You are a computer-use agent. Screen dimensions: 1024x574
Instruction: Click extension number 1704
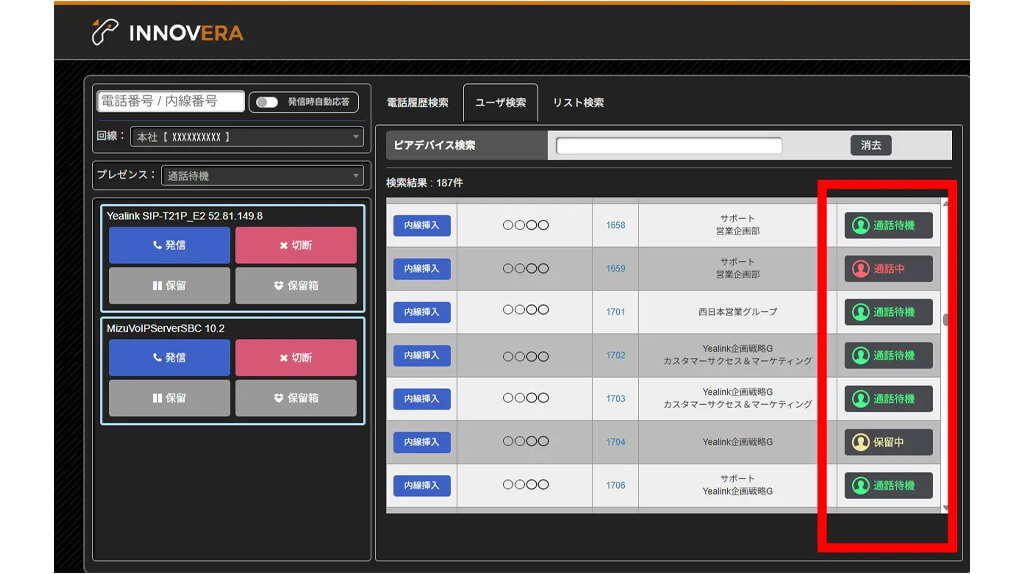coord(615,442)
